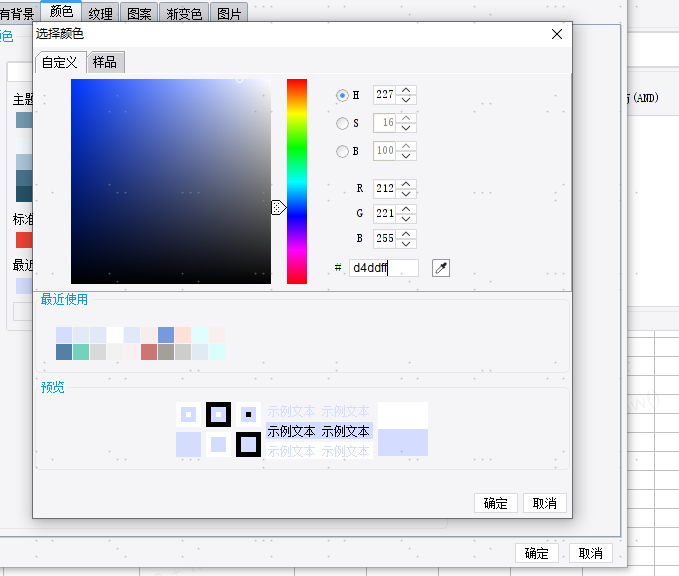Decrease the H value with the down arrow

(x=406, y=100)
